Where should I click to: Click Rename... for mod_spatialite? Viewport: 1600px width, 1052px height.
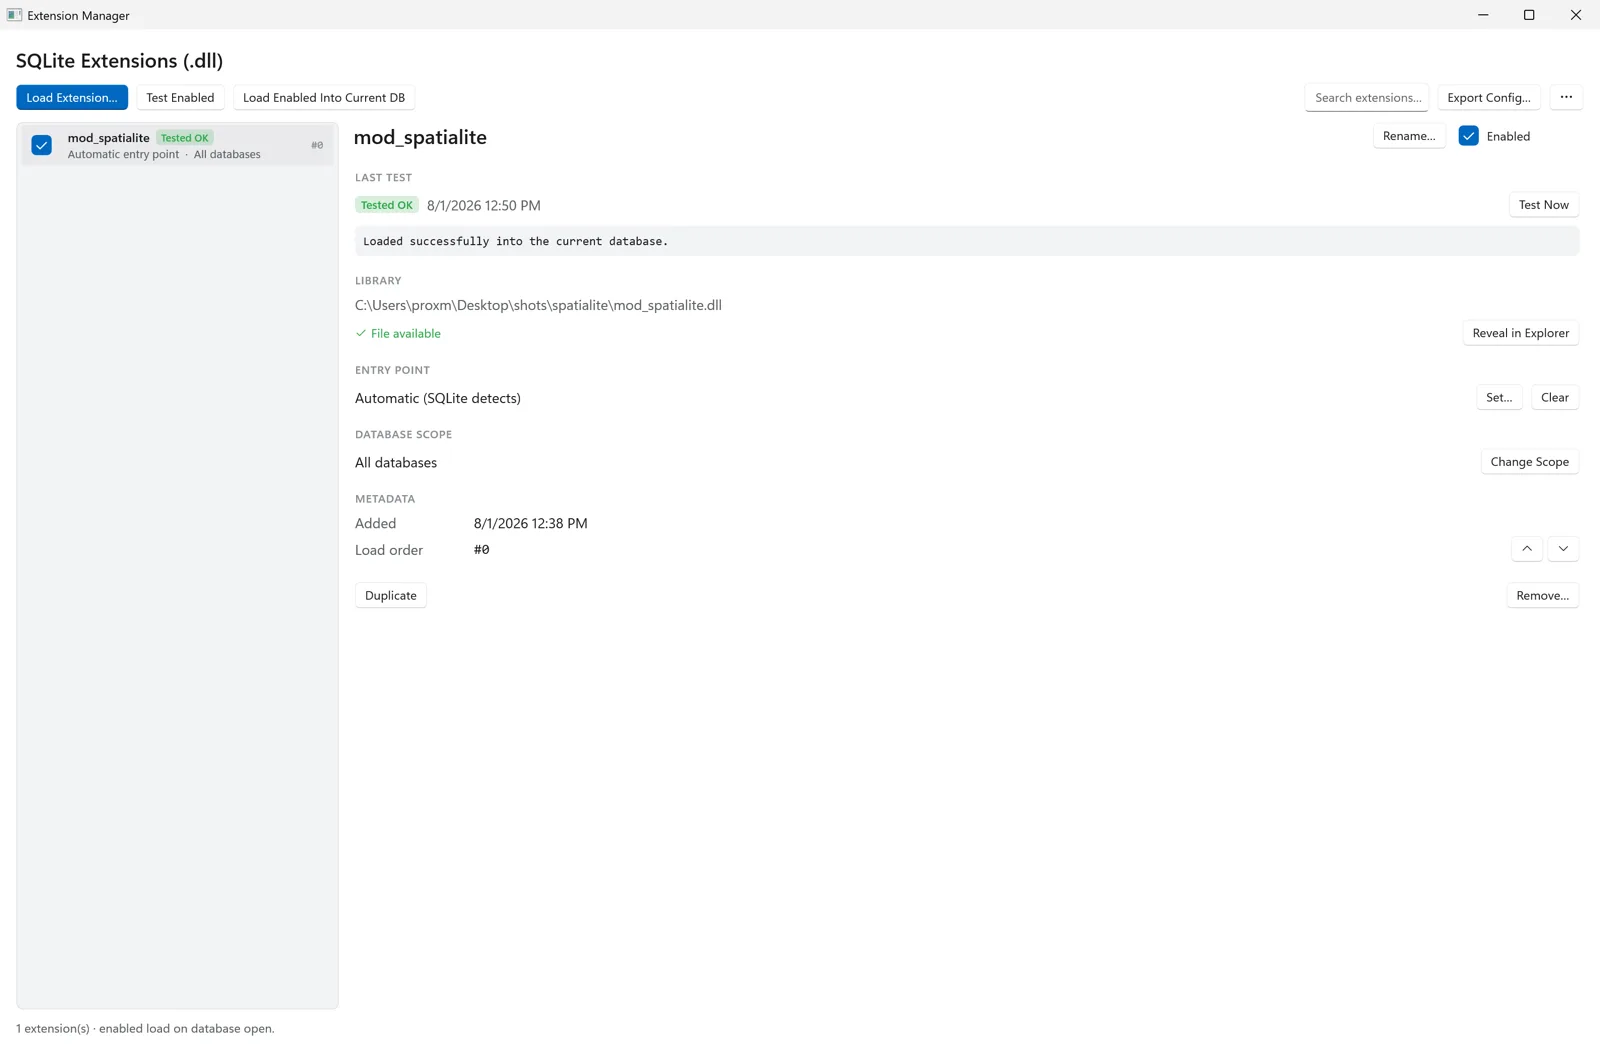pos(1408,136)
